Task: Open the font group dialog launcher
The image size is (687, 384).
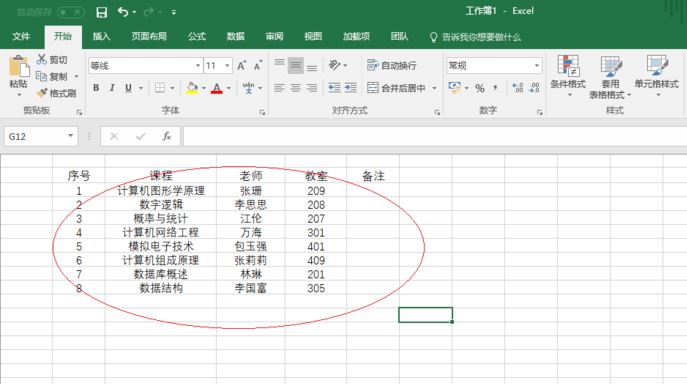Action: point(262,112)
